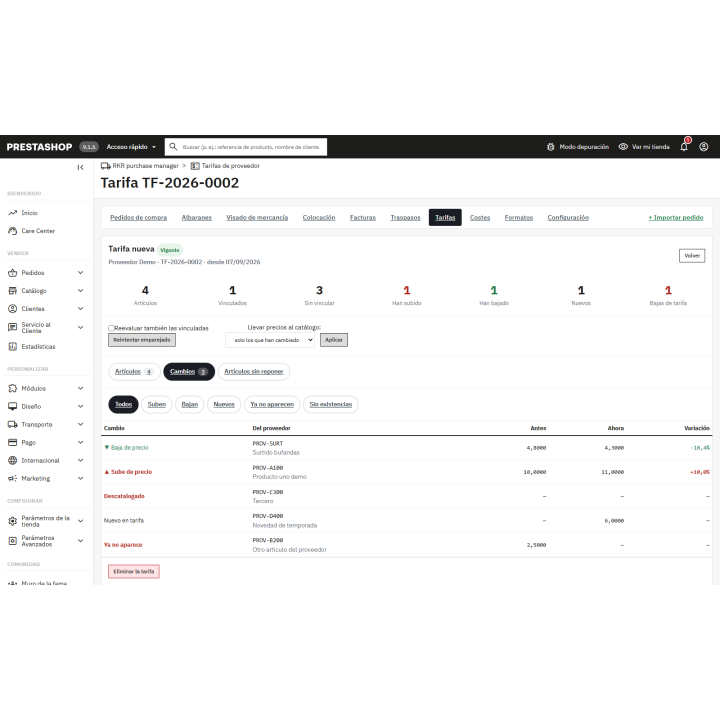Screen dimensions: 720x720
Task: Expand the Clientes menu chevron
Action: click(x=80, y=309)
